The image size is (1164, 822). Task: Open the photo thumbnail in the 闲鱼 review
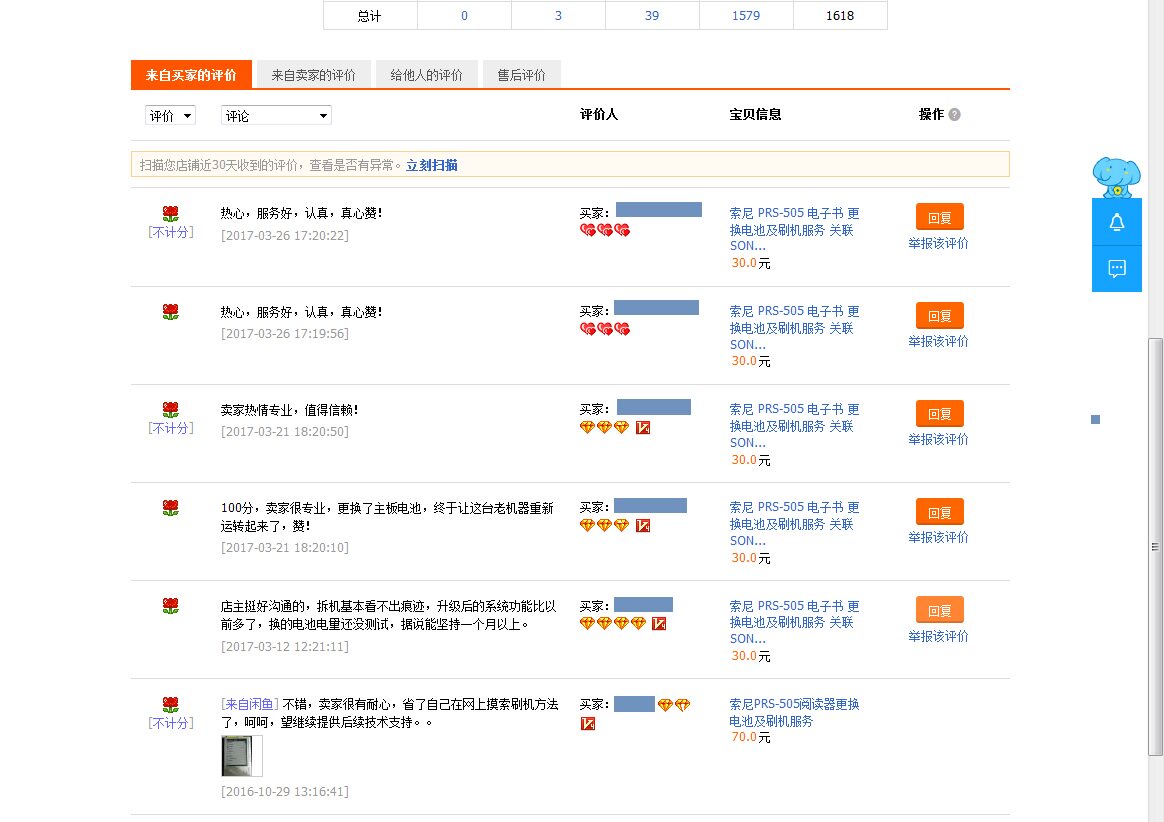(241, 756)
